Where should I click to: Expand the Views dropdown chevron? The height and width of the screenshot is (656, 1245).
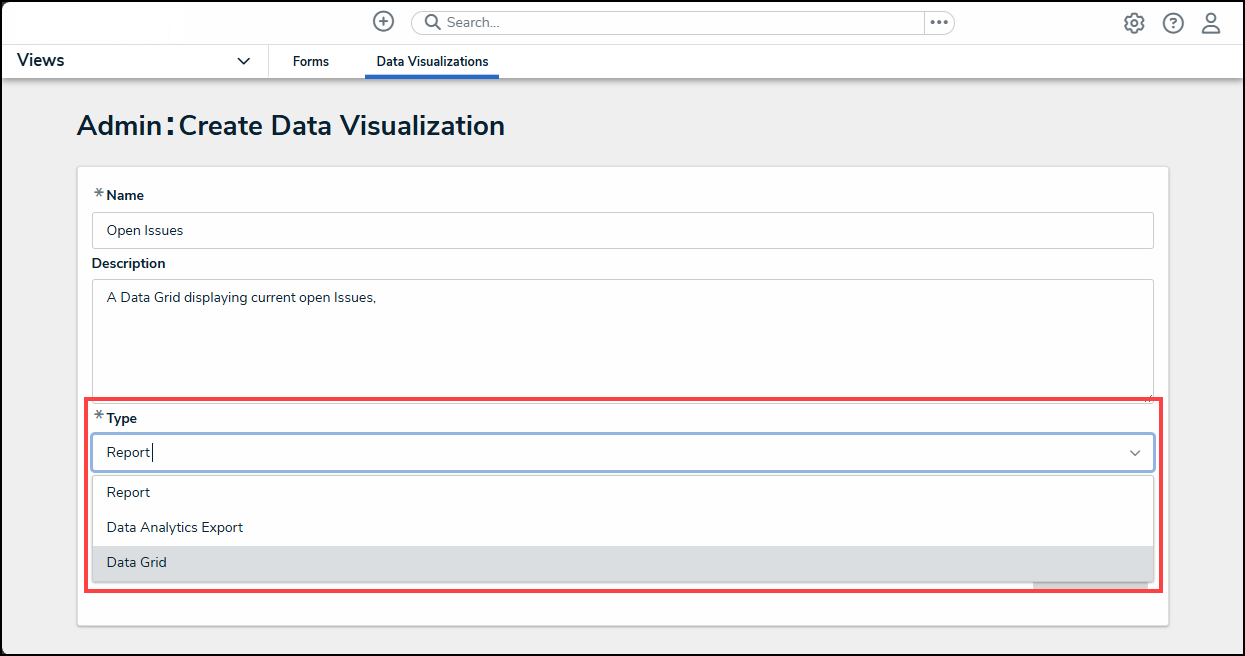tap(243, 61)
